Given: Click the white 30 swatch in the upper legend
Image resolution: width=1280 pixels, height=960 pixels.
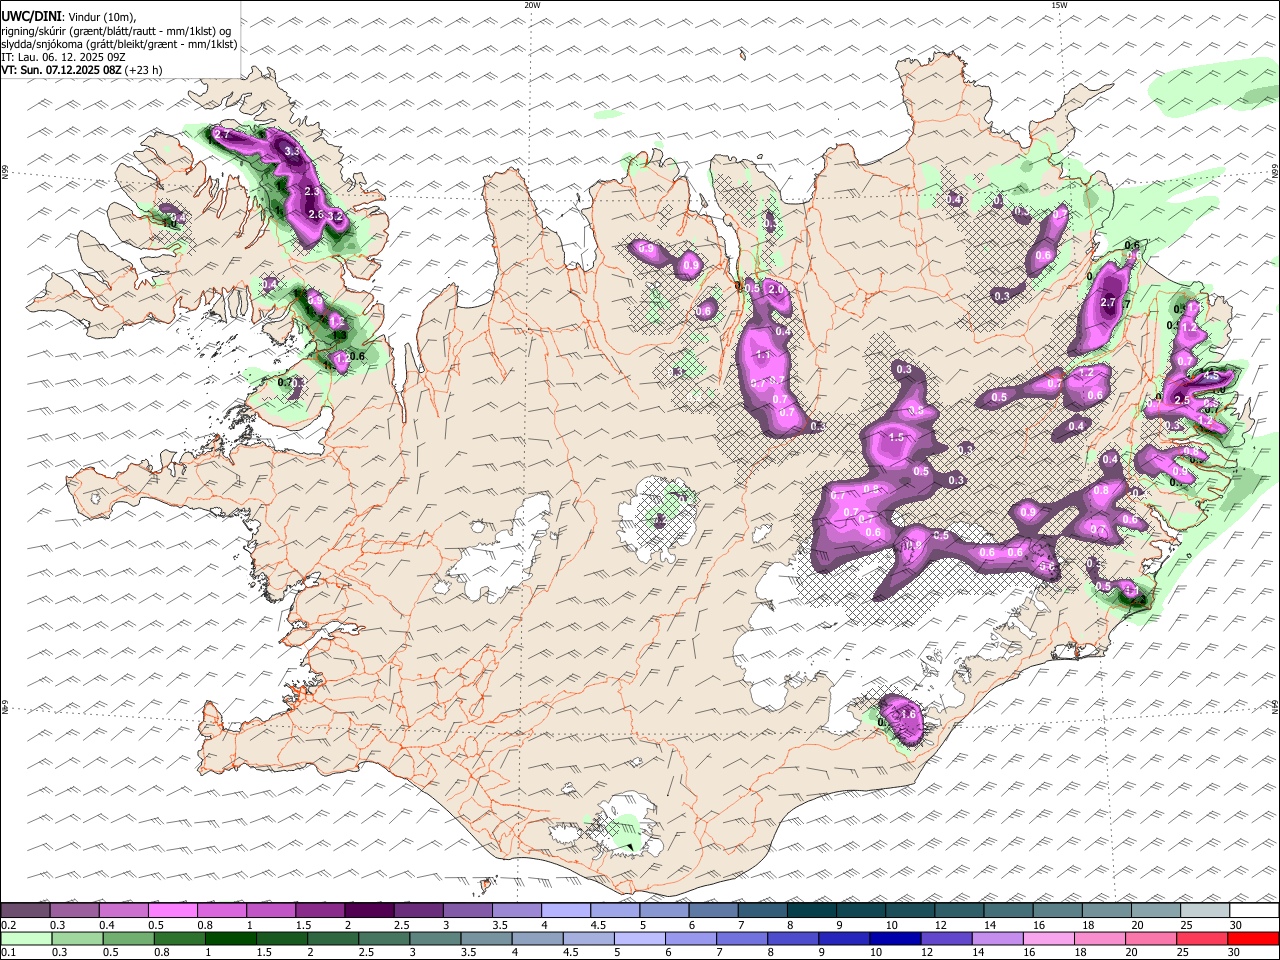Looking at the screenshot, I should [1254, 910].
